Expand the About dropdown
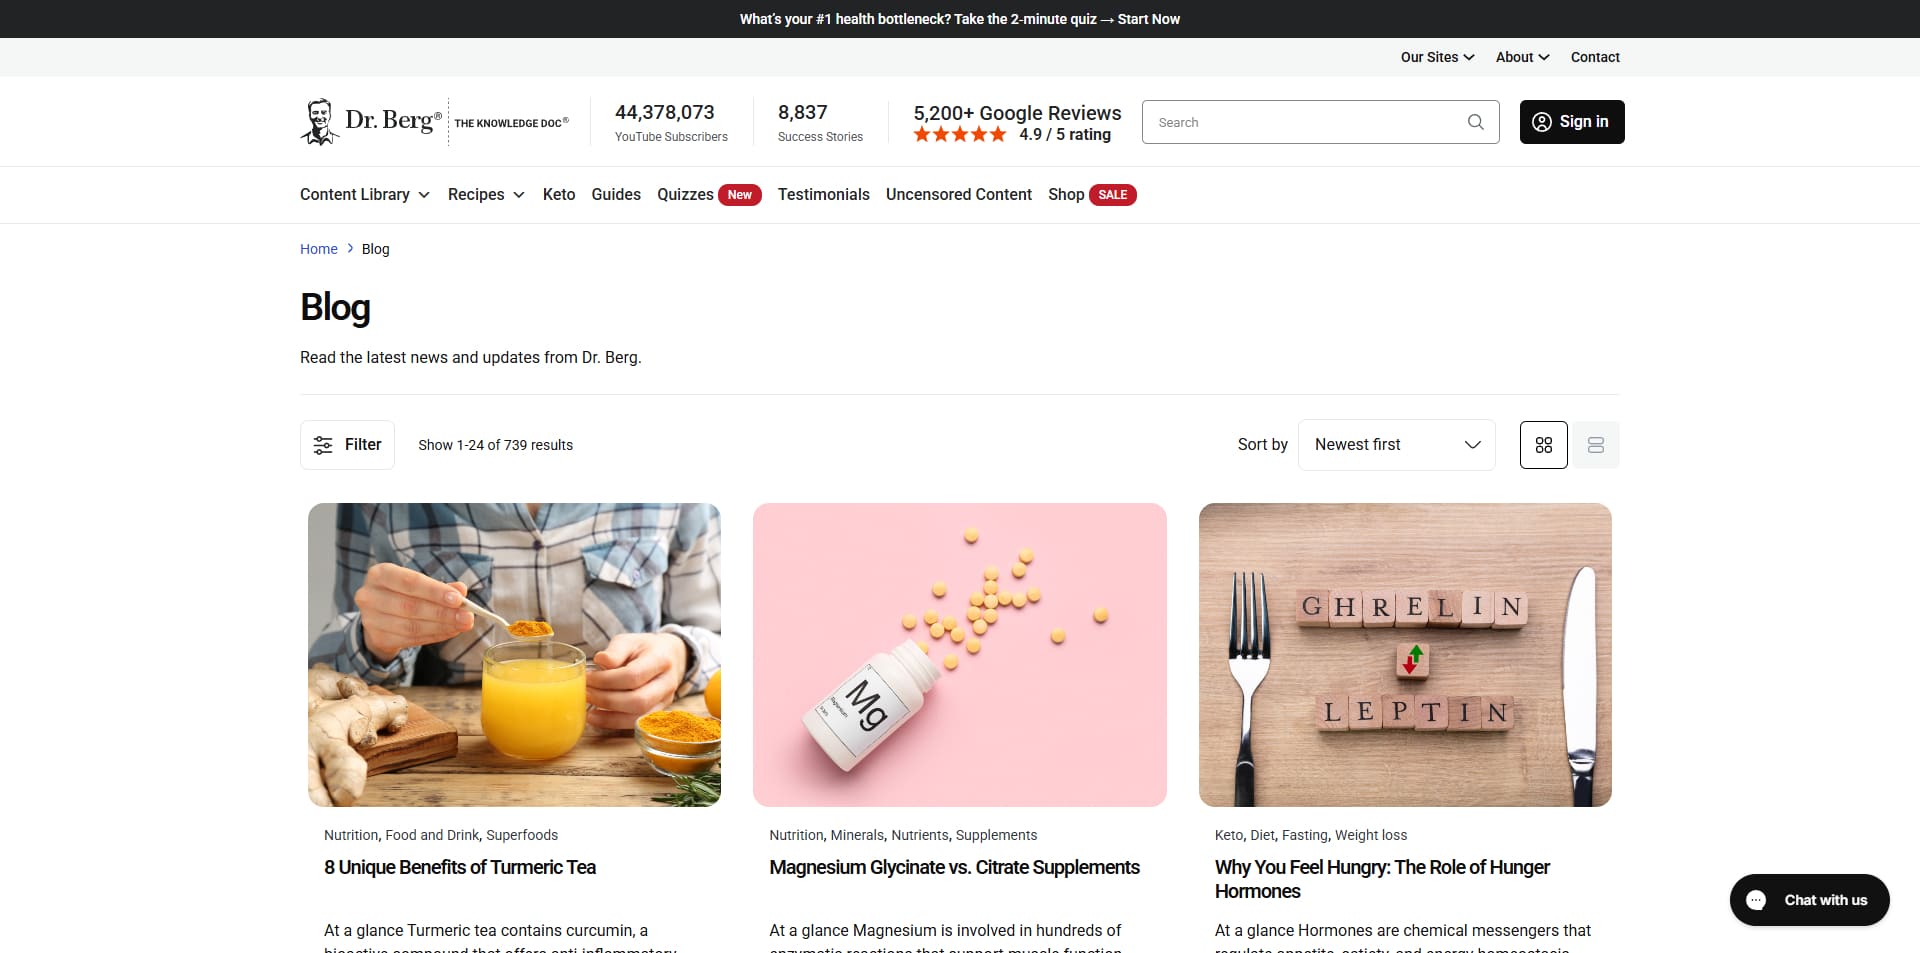Viewport: 1920px width, 953px height. (1522, 57)
